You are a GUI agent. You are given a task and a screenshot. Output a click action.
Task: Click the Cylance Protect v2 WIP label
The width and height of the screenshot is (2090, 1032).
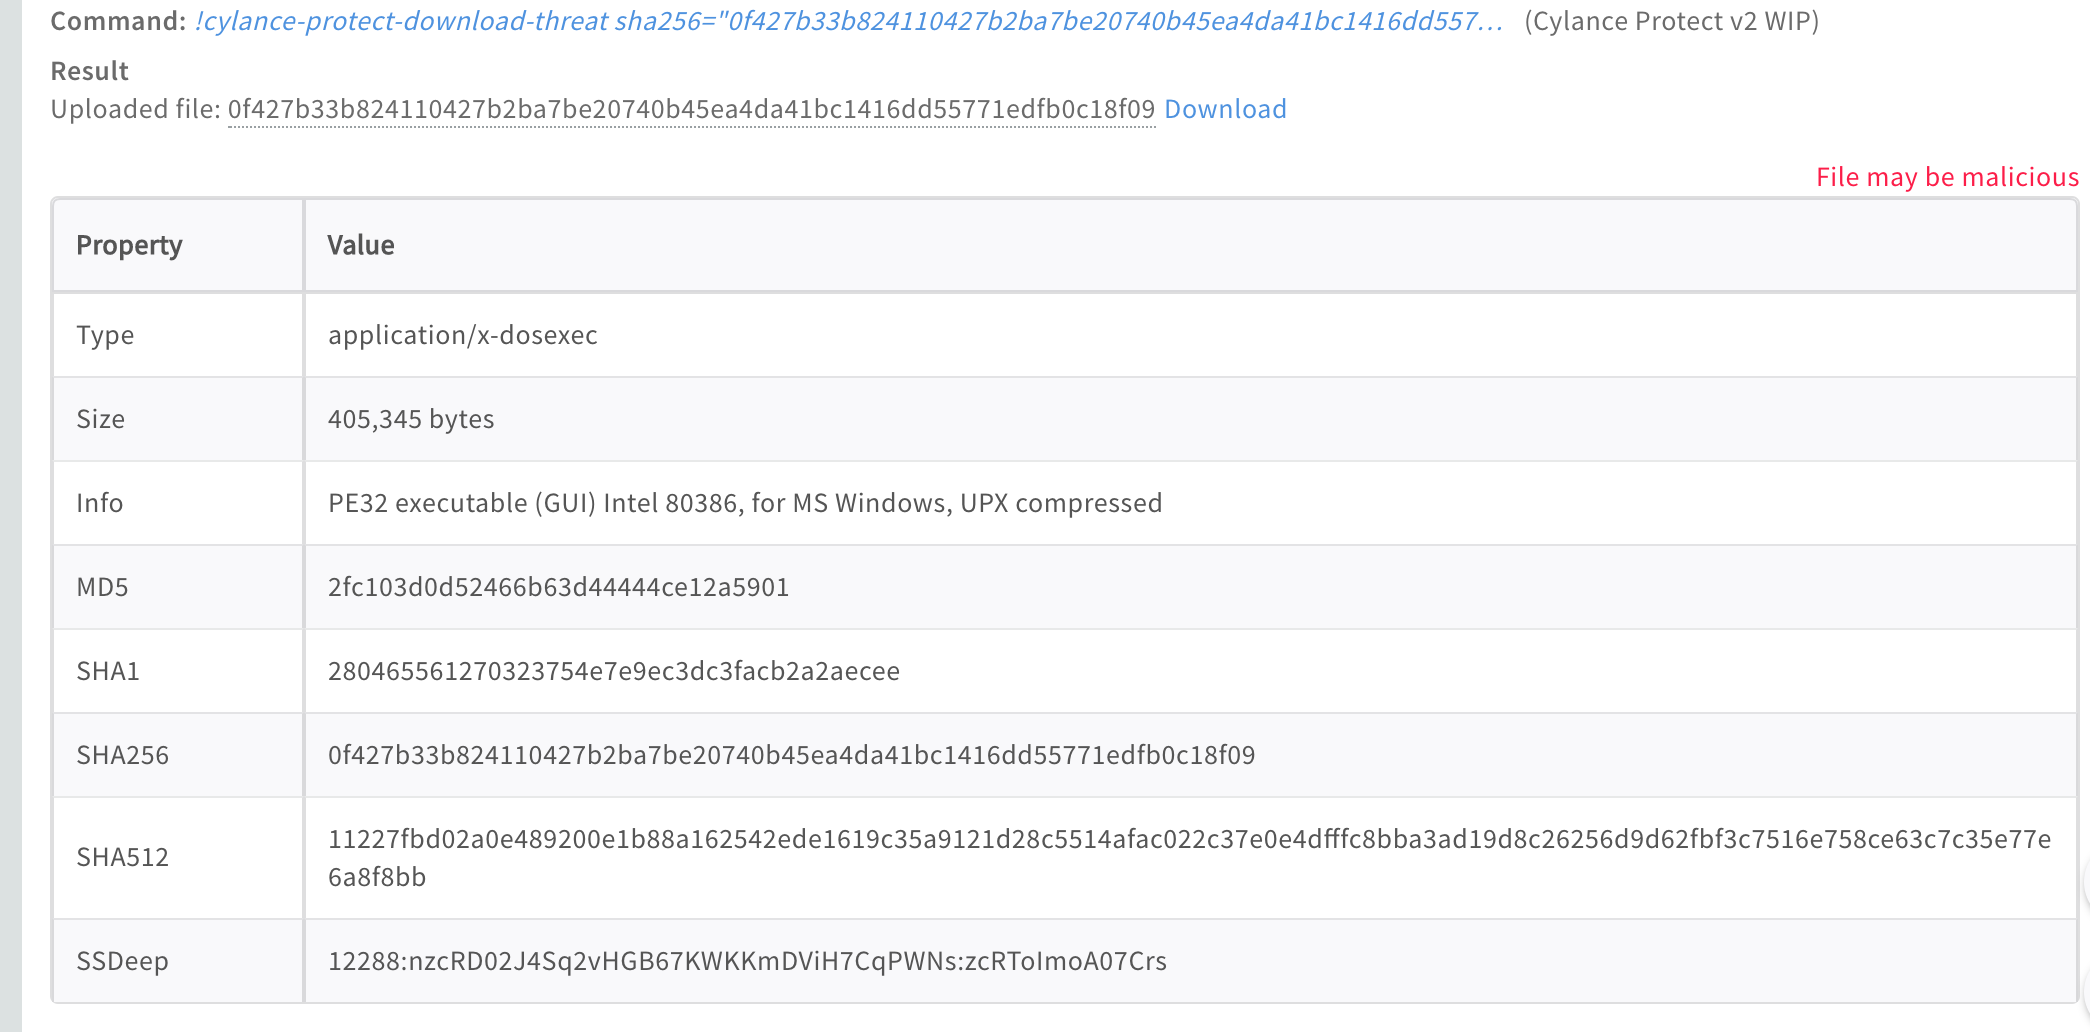[x=1671, y=21]
